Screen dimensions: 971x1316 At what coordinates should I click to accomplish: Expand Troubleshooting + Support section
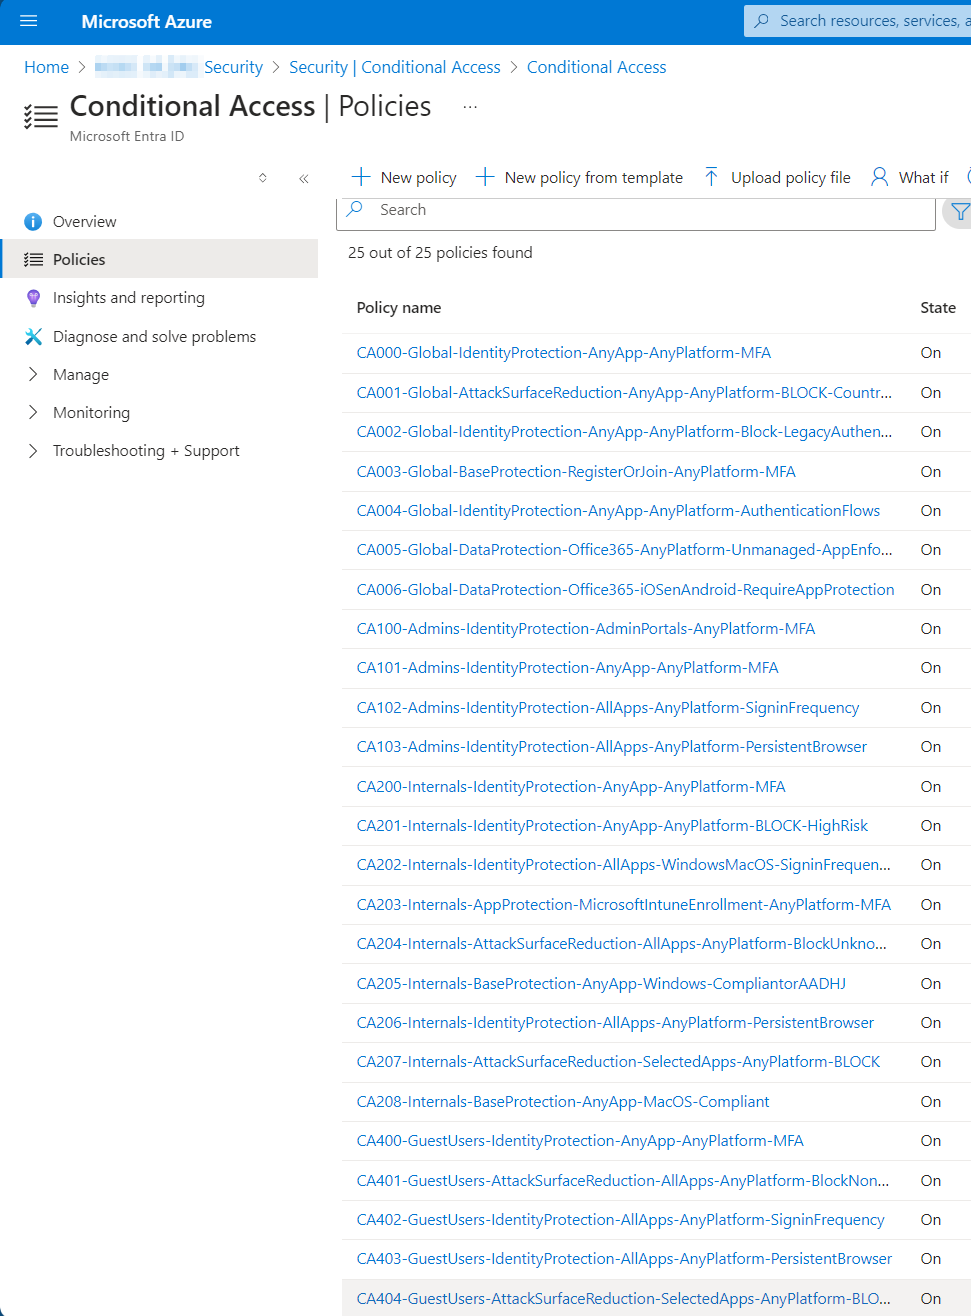pos(33,450)
